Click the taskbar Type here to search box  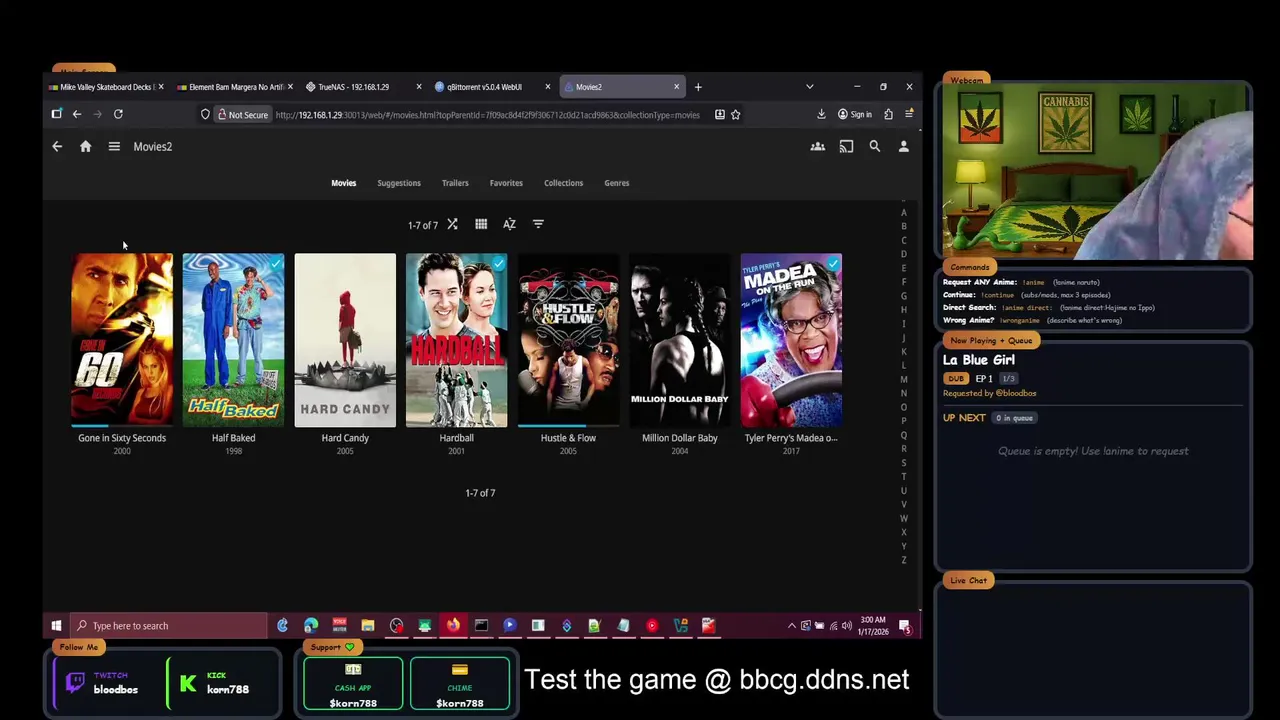click(x=169, y=626)
